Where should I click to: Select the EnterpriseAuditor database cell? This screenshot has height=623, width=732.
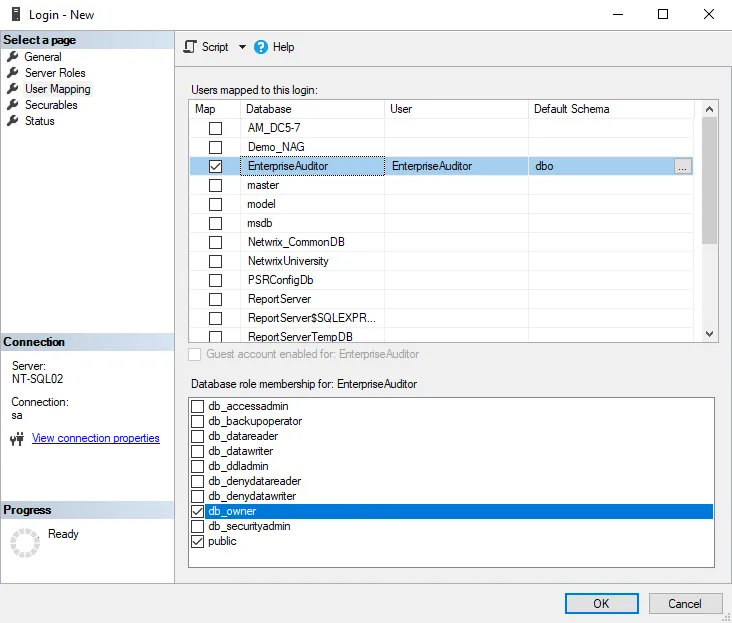[312, 166]
